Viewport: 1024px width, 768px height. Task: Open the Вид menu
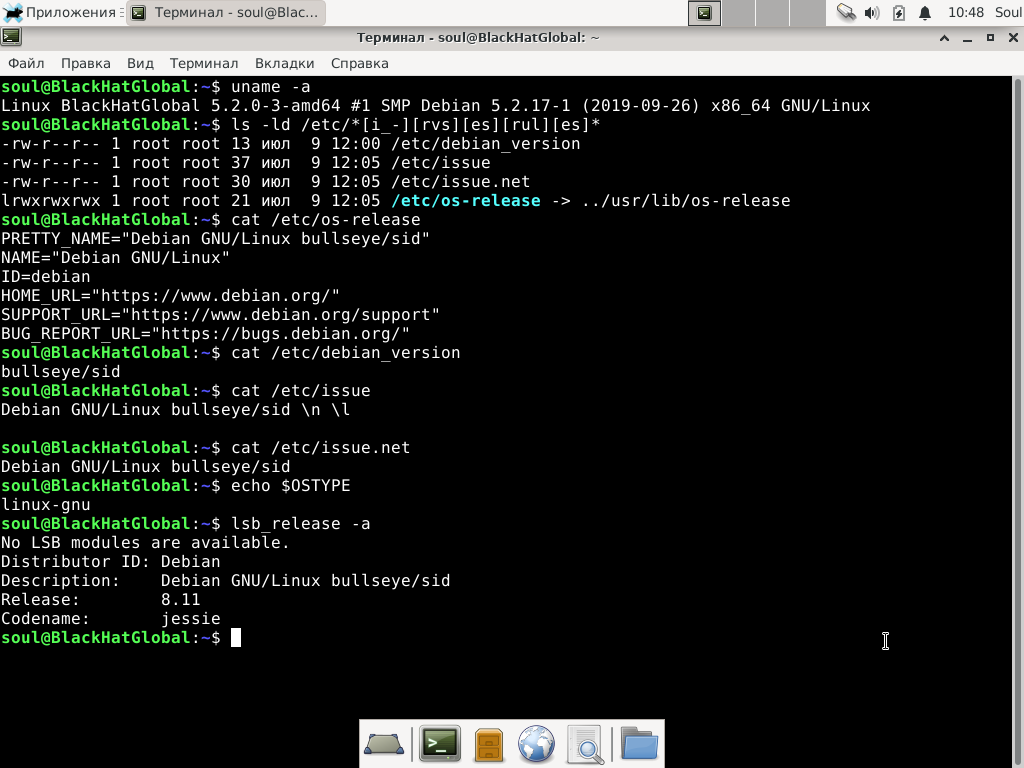tap(140, 63)
